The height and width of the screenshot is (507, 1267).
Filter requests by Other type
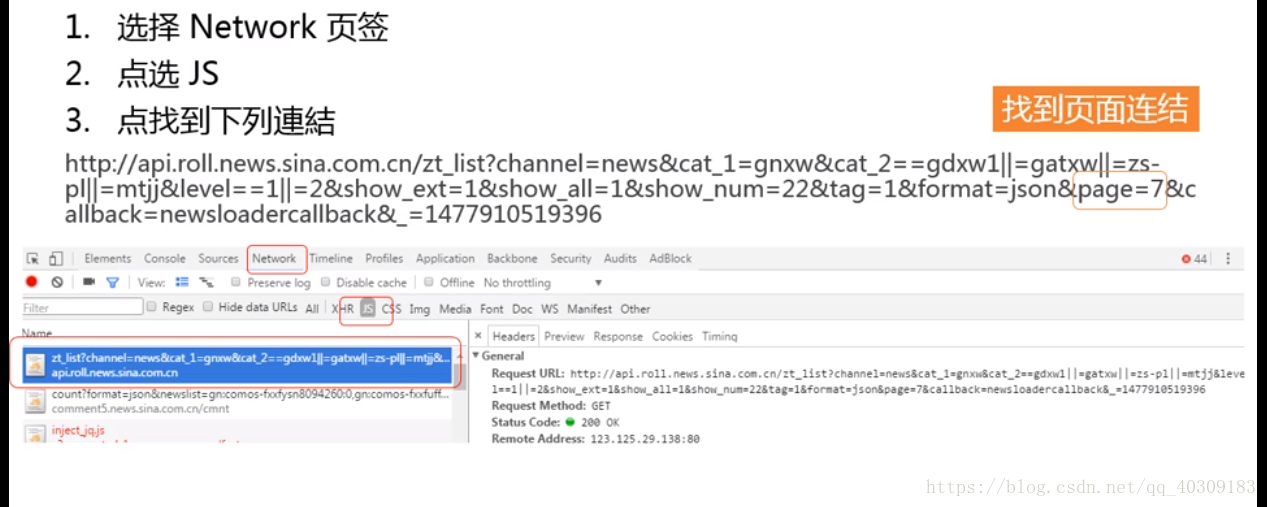point(635,309)
